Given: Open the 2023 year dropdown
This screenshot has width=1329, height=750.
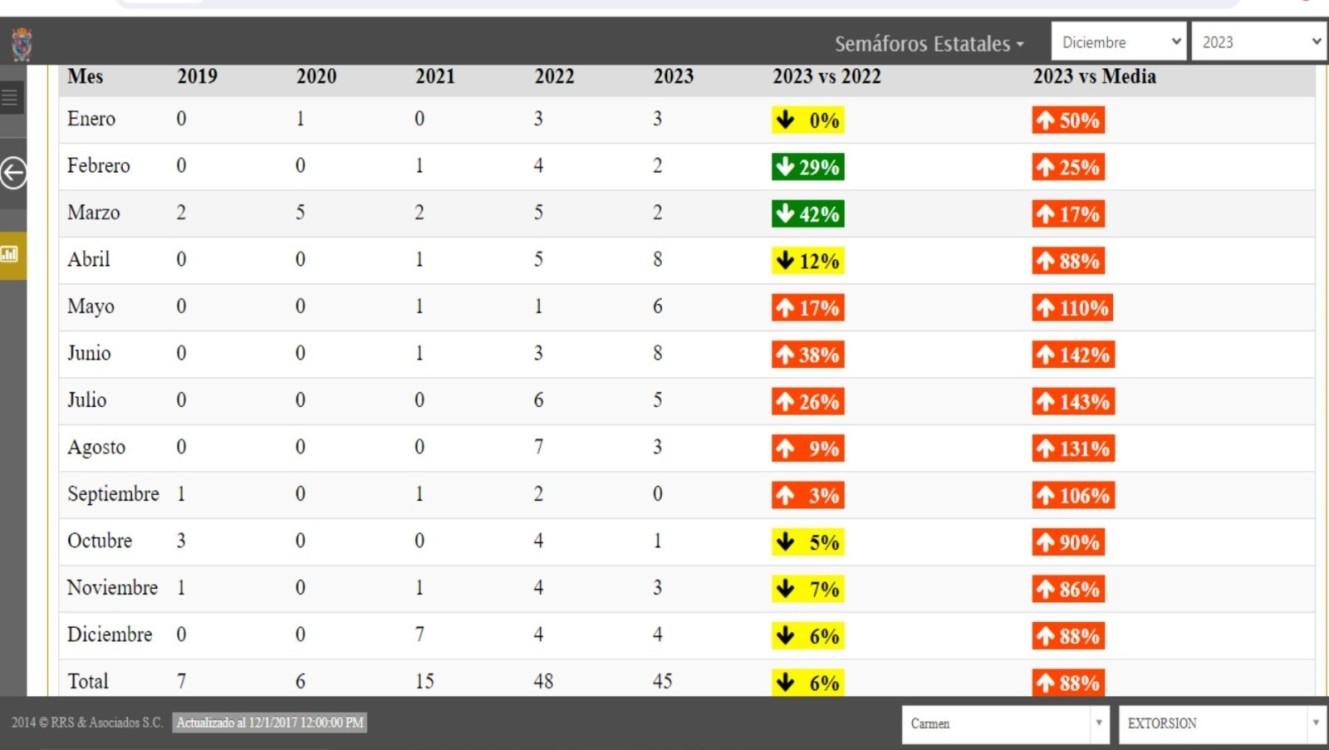Looking at the screenshot, I should pos(1259,43).
